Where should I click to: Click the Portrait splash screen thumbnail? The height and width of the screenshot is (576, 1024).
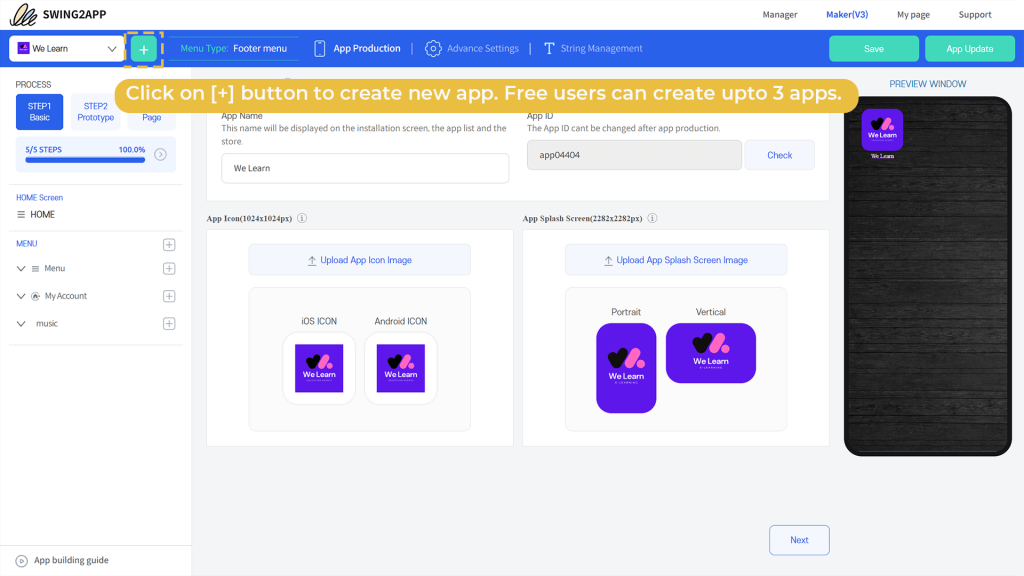tap(626, 368)
